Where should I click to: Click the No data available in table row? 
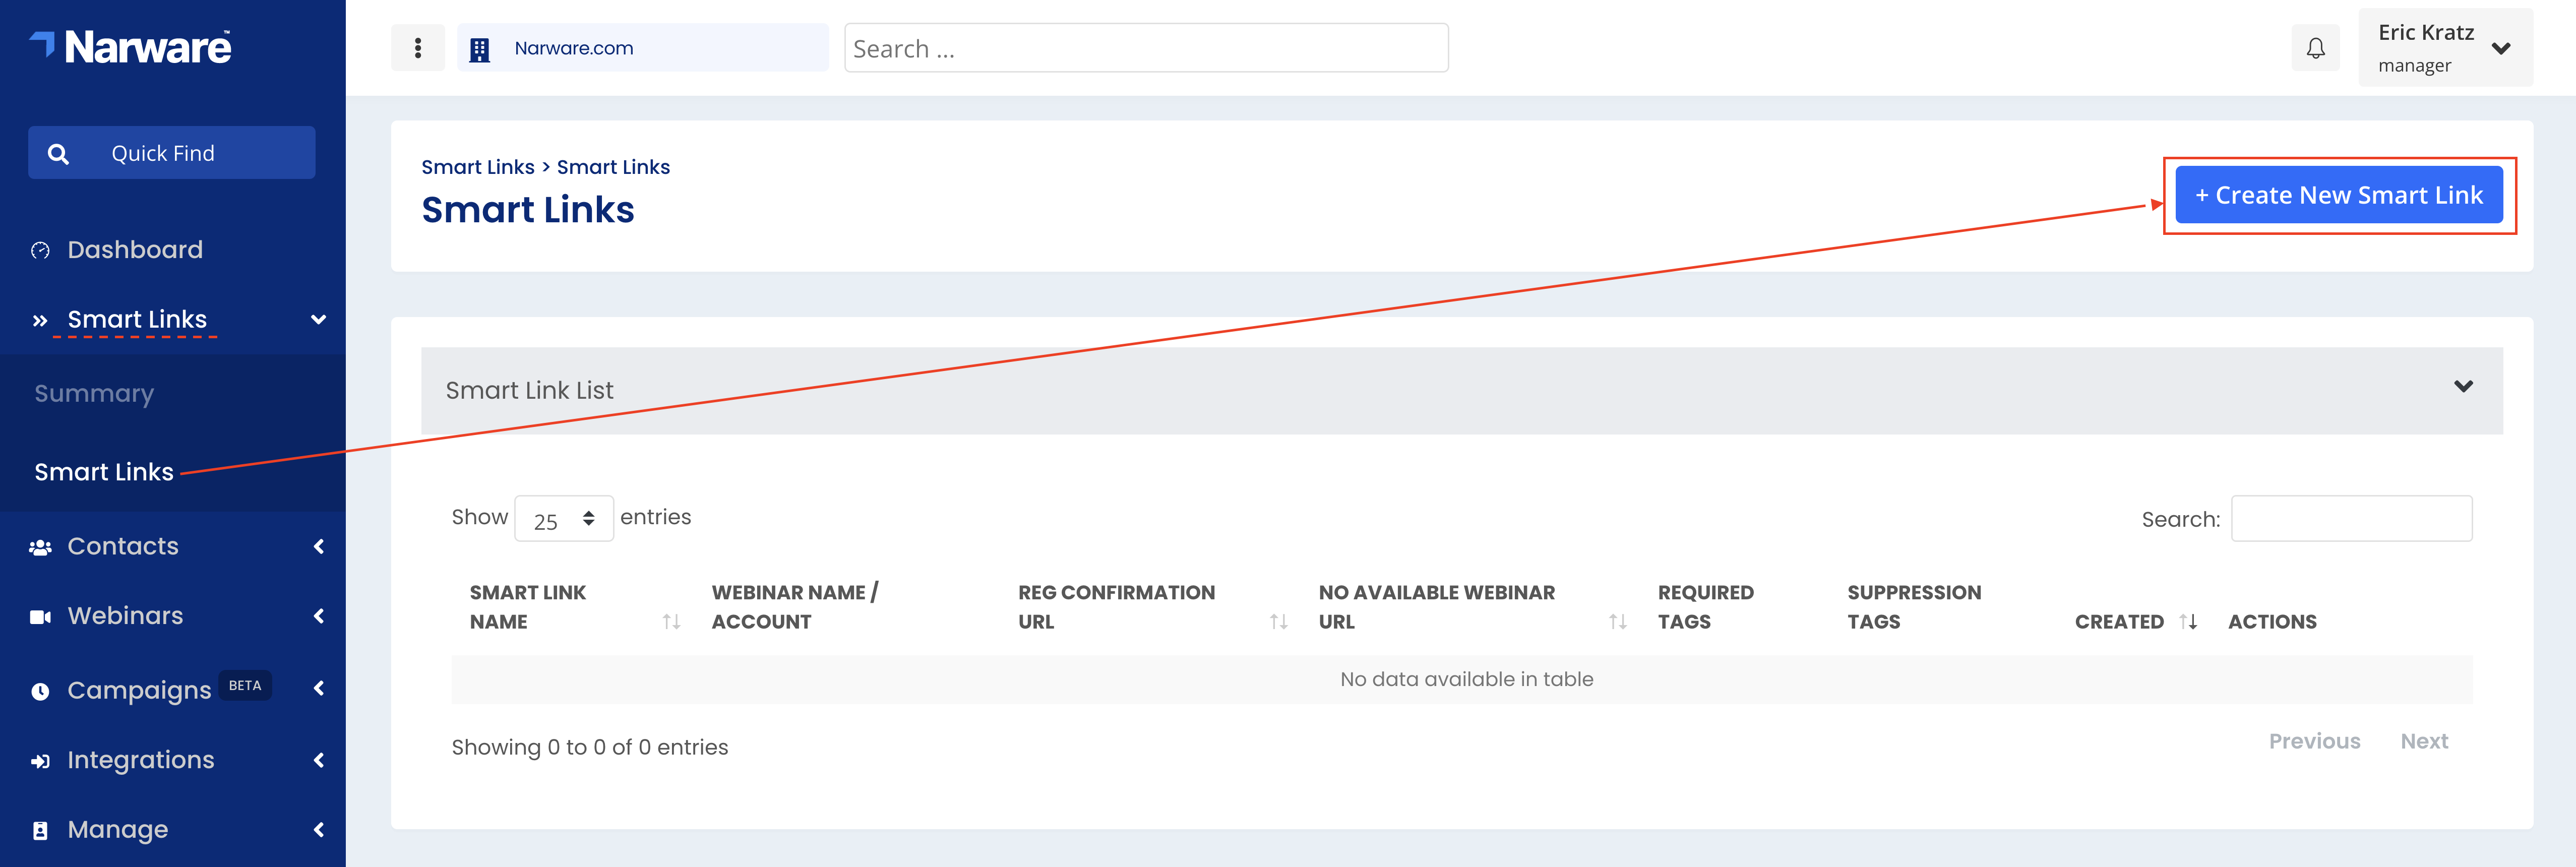tap(1462, 680)
